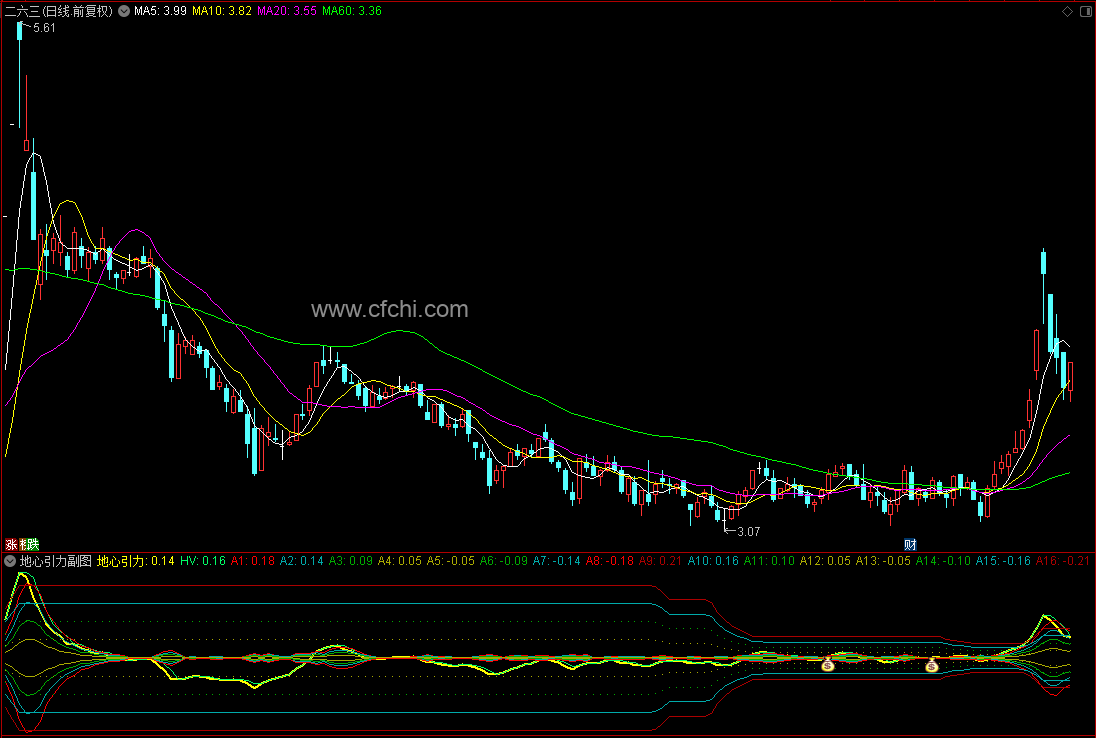Select the A7: -0.14 value
Screen dimensions: 1096x738
click(556, 561)
